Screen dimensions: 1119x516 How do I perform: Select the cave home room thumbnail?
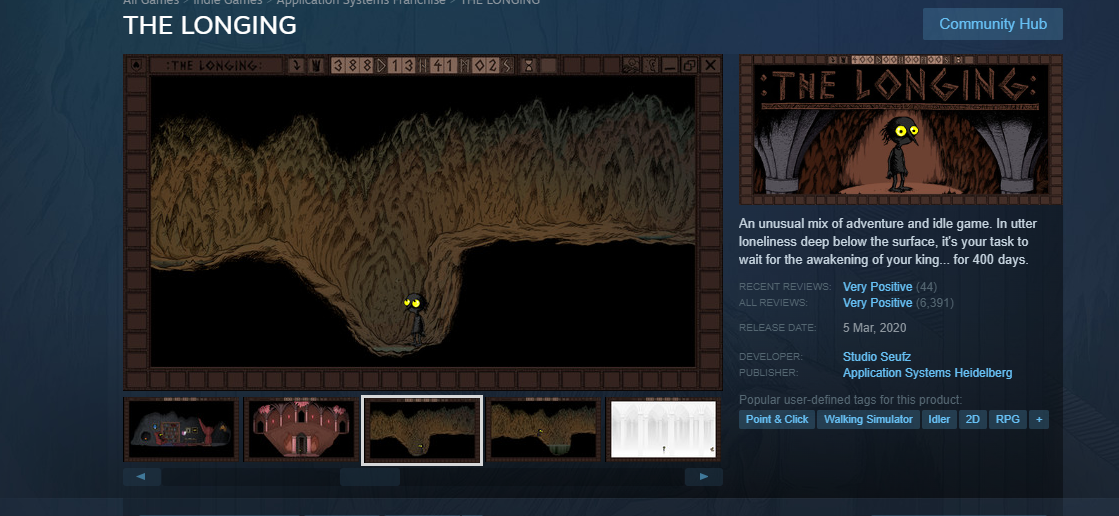(x=181, y=430)
